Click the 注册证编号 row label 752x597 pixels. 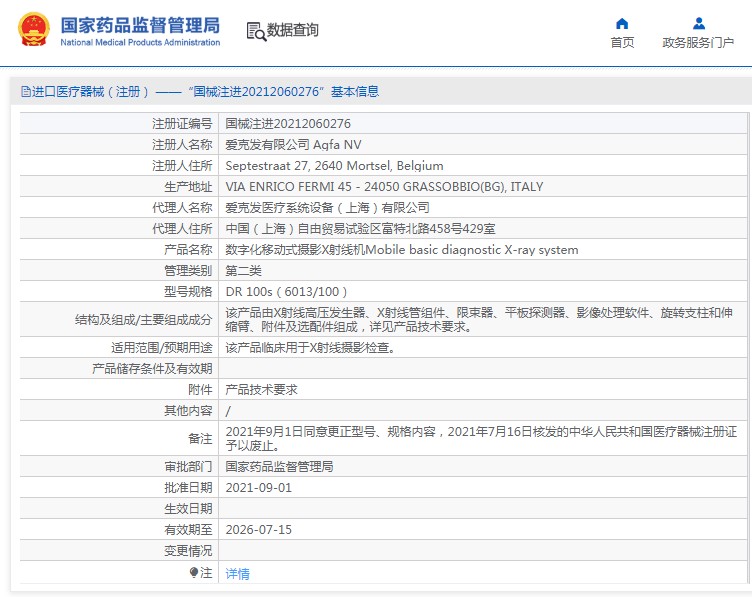182,124
